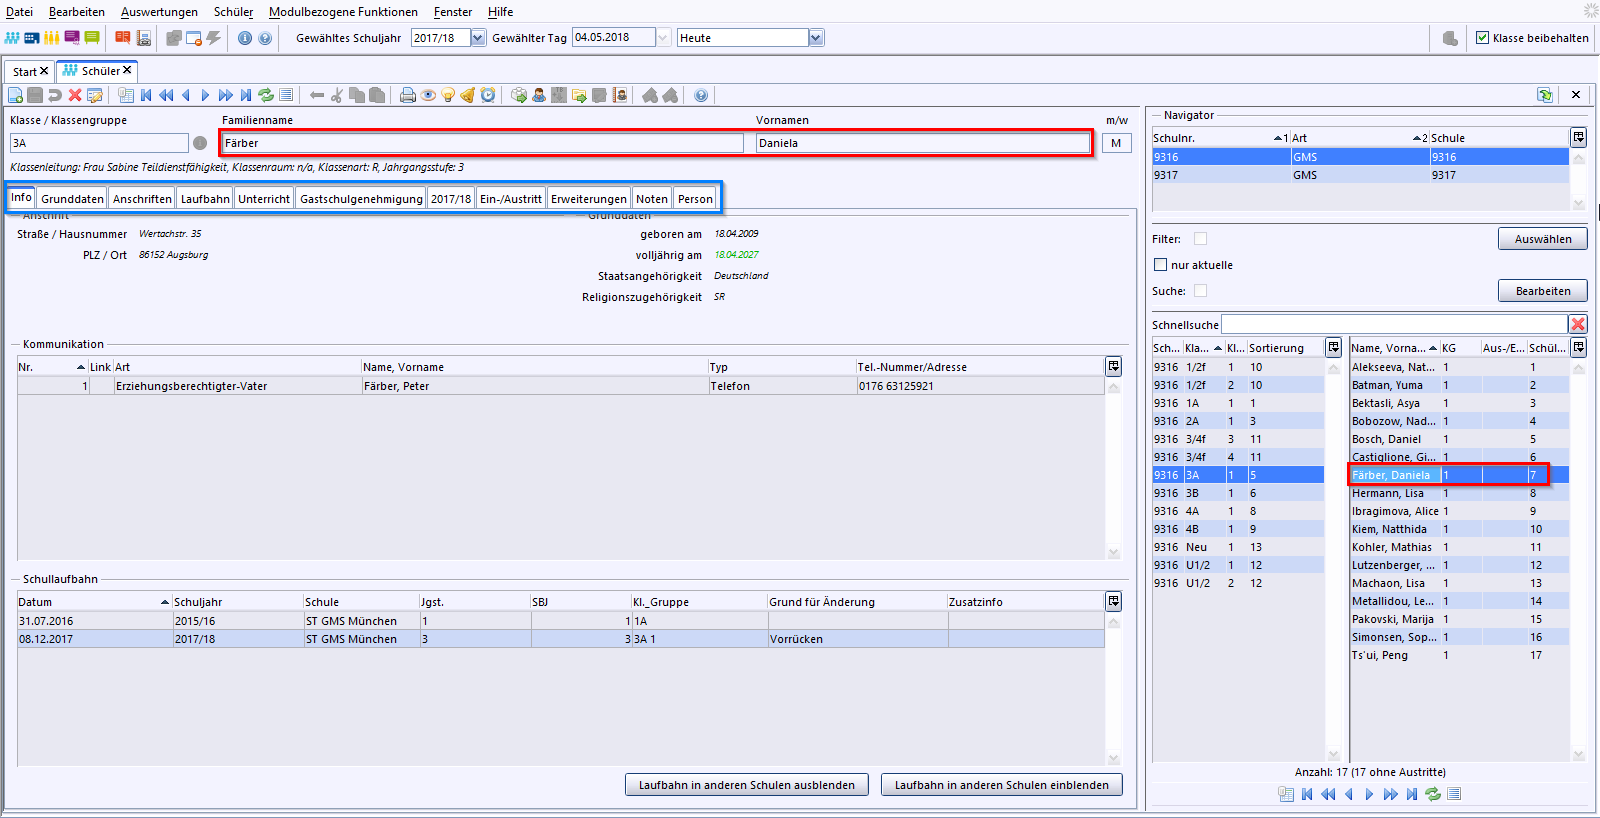Go to next record with single right arrow in student toolbar
The width and height of the screenshot is (1600, 818).
205,95
